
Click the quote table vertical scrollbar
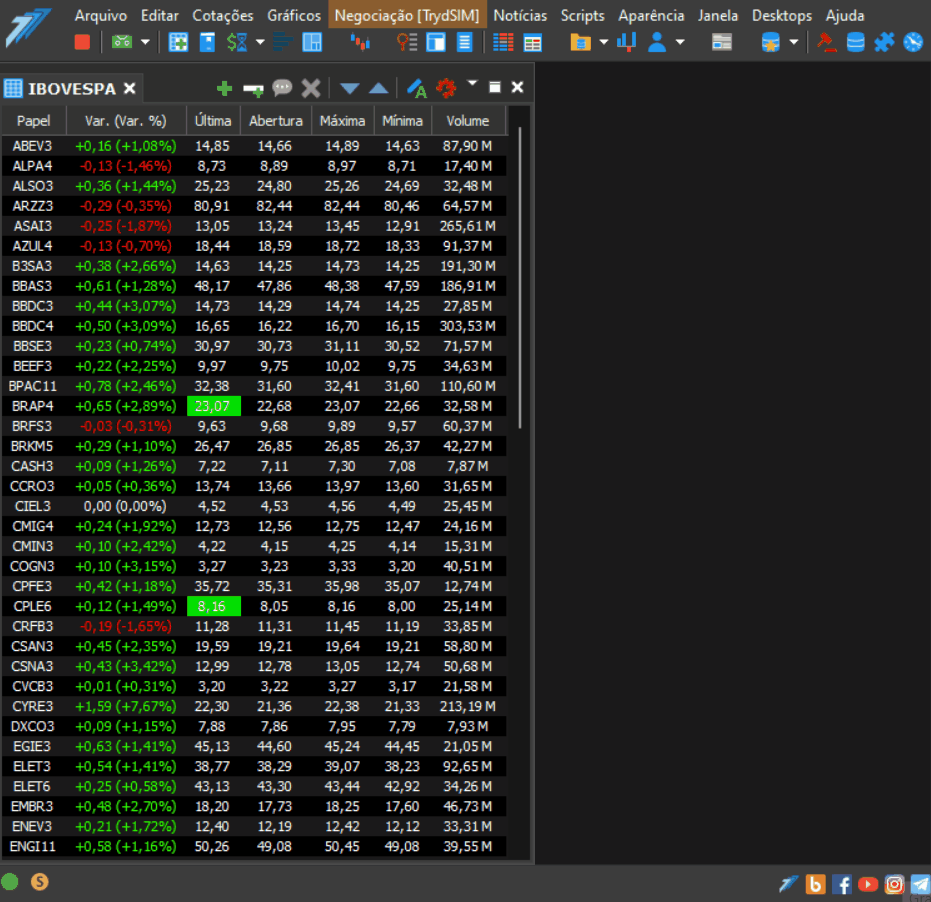520,277
